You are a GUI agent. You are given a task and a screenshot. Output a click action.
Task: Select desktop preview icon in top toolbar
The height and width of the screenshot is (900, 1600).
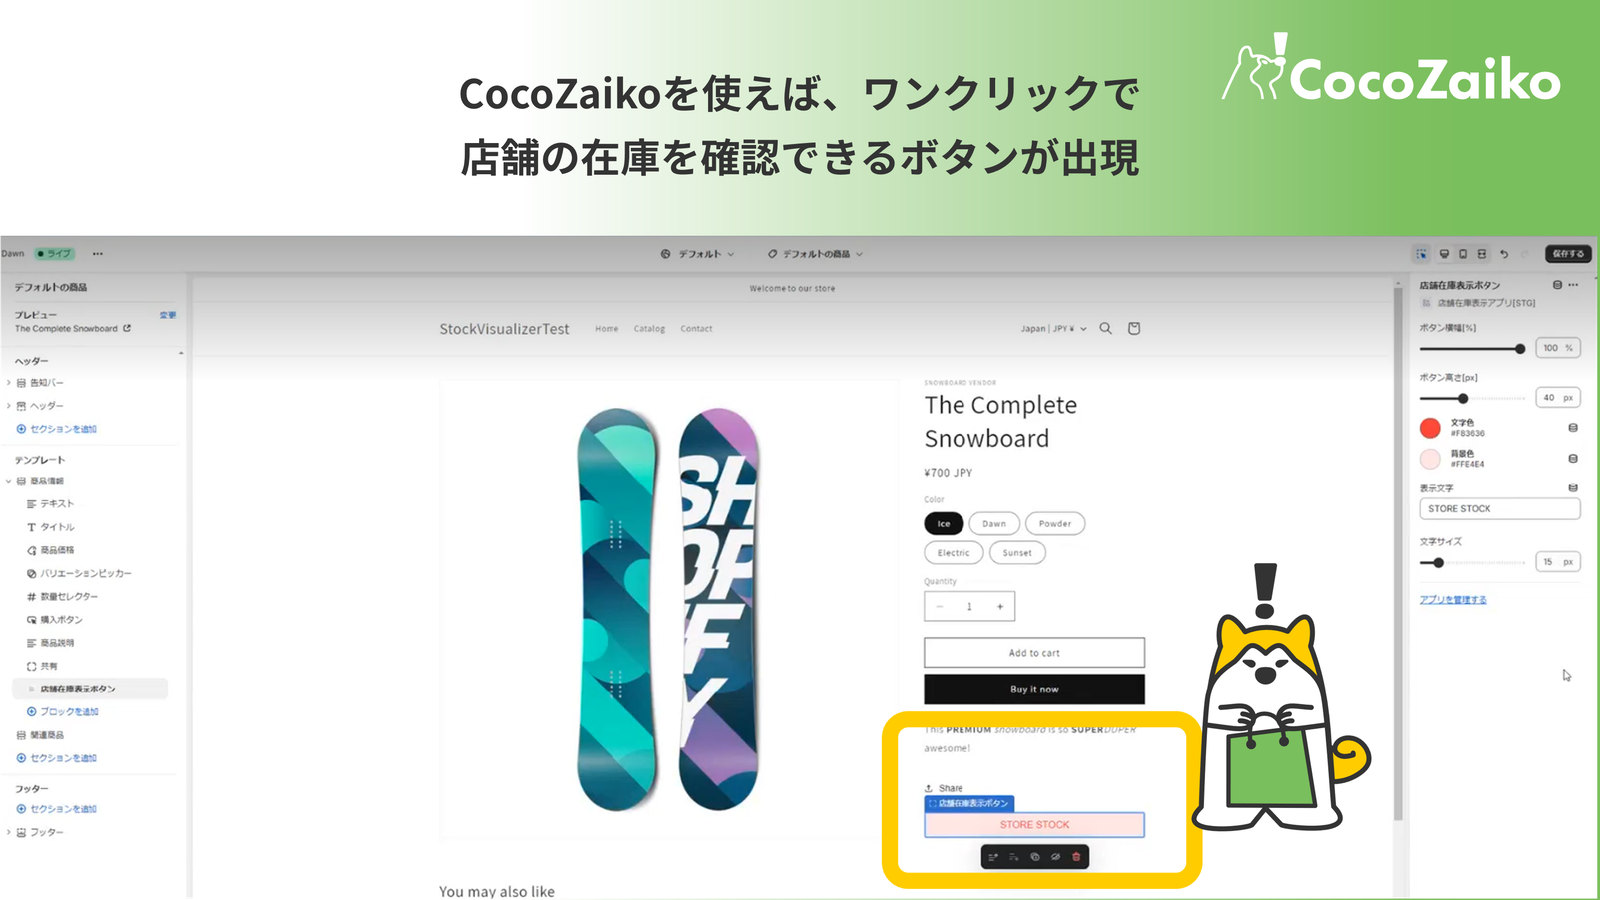click(x=1444, y=254)
